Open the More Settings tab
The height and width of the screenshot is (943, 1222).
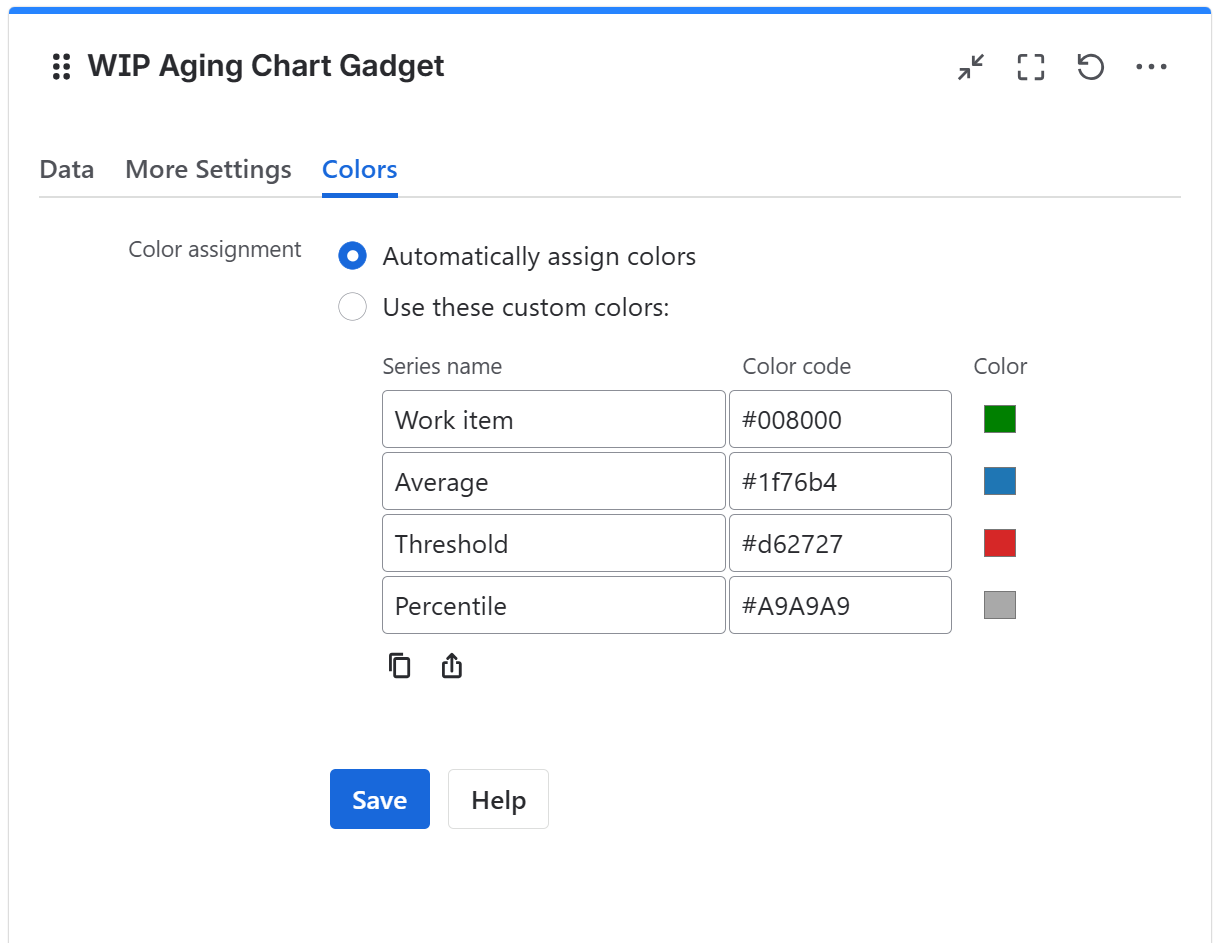click(x=208, y=170)
